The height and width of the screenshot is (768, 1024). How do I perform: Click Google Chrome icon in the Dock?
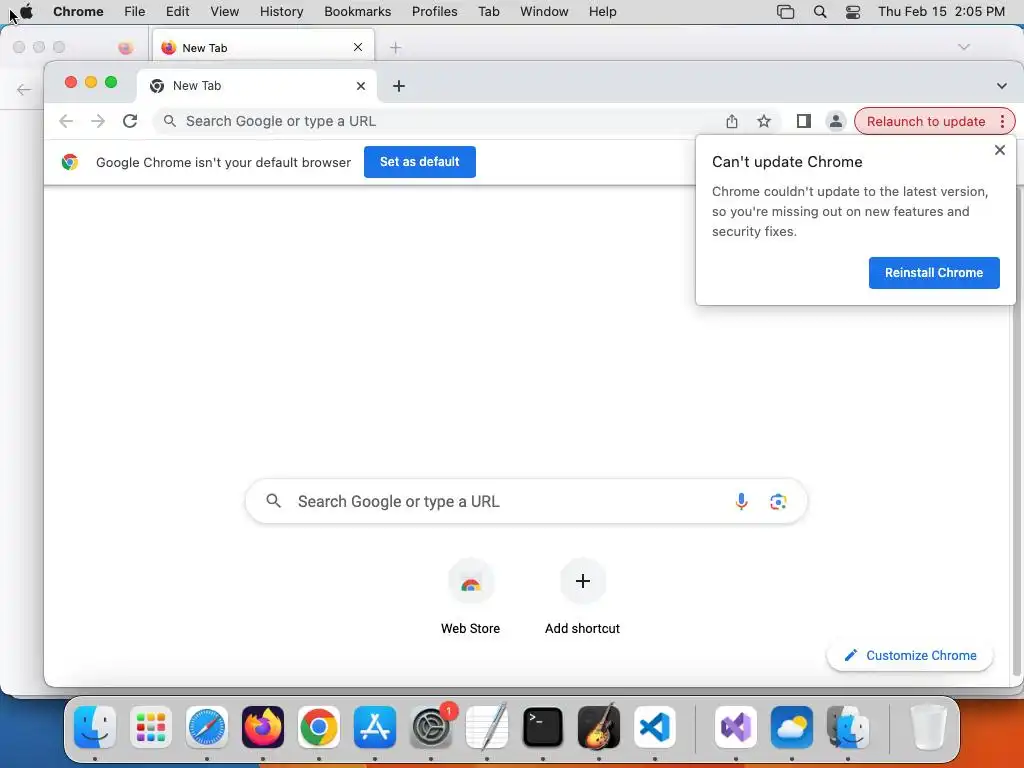coord(319,727)
